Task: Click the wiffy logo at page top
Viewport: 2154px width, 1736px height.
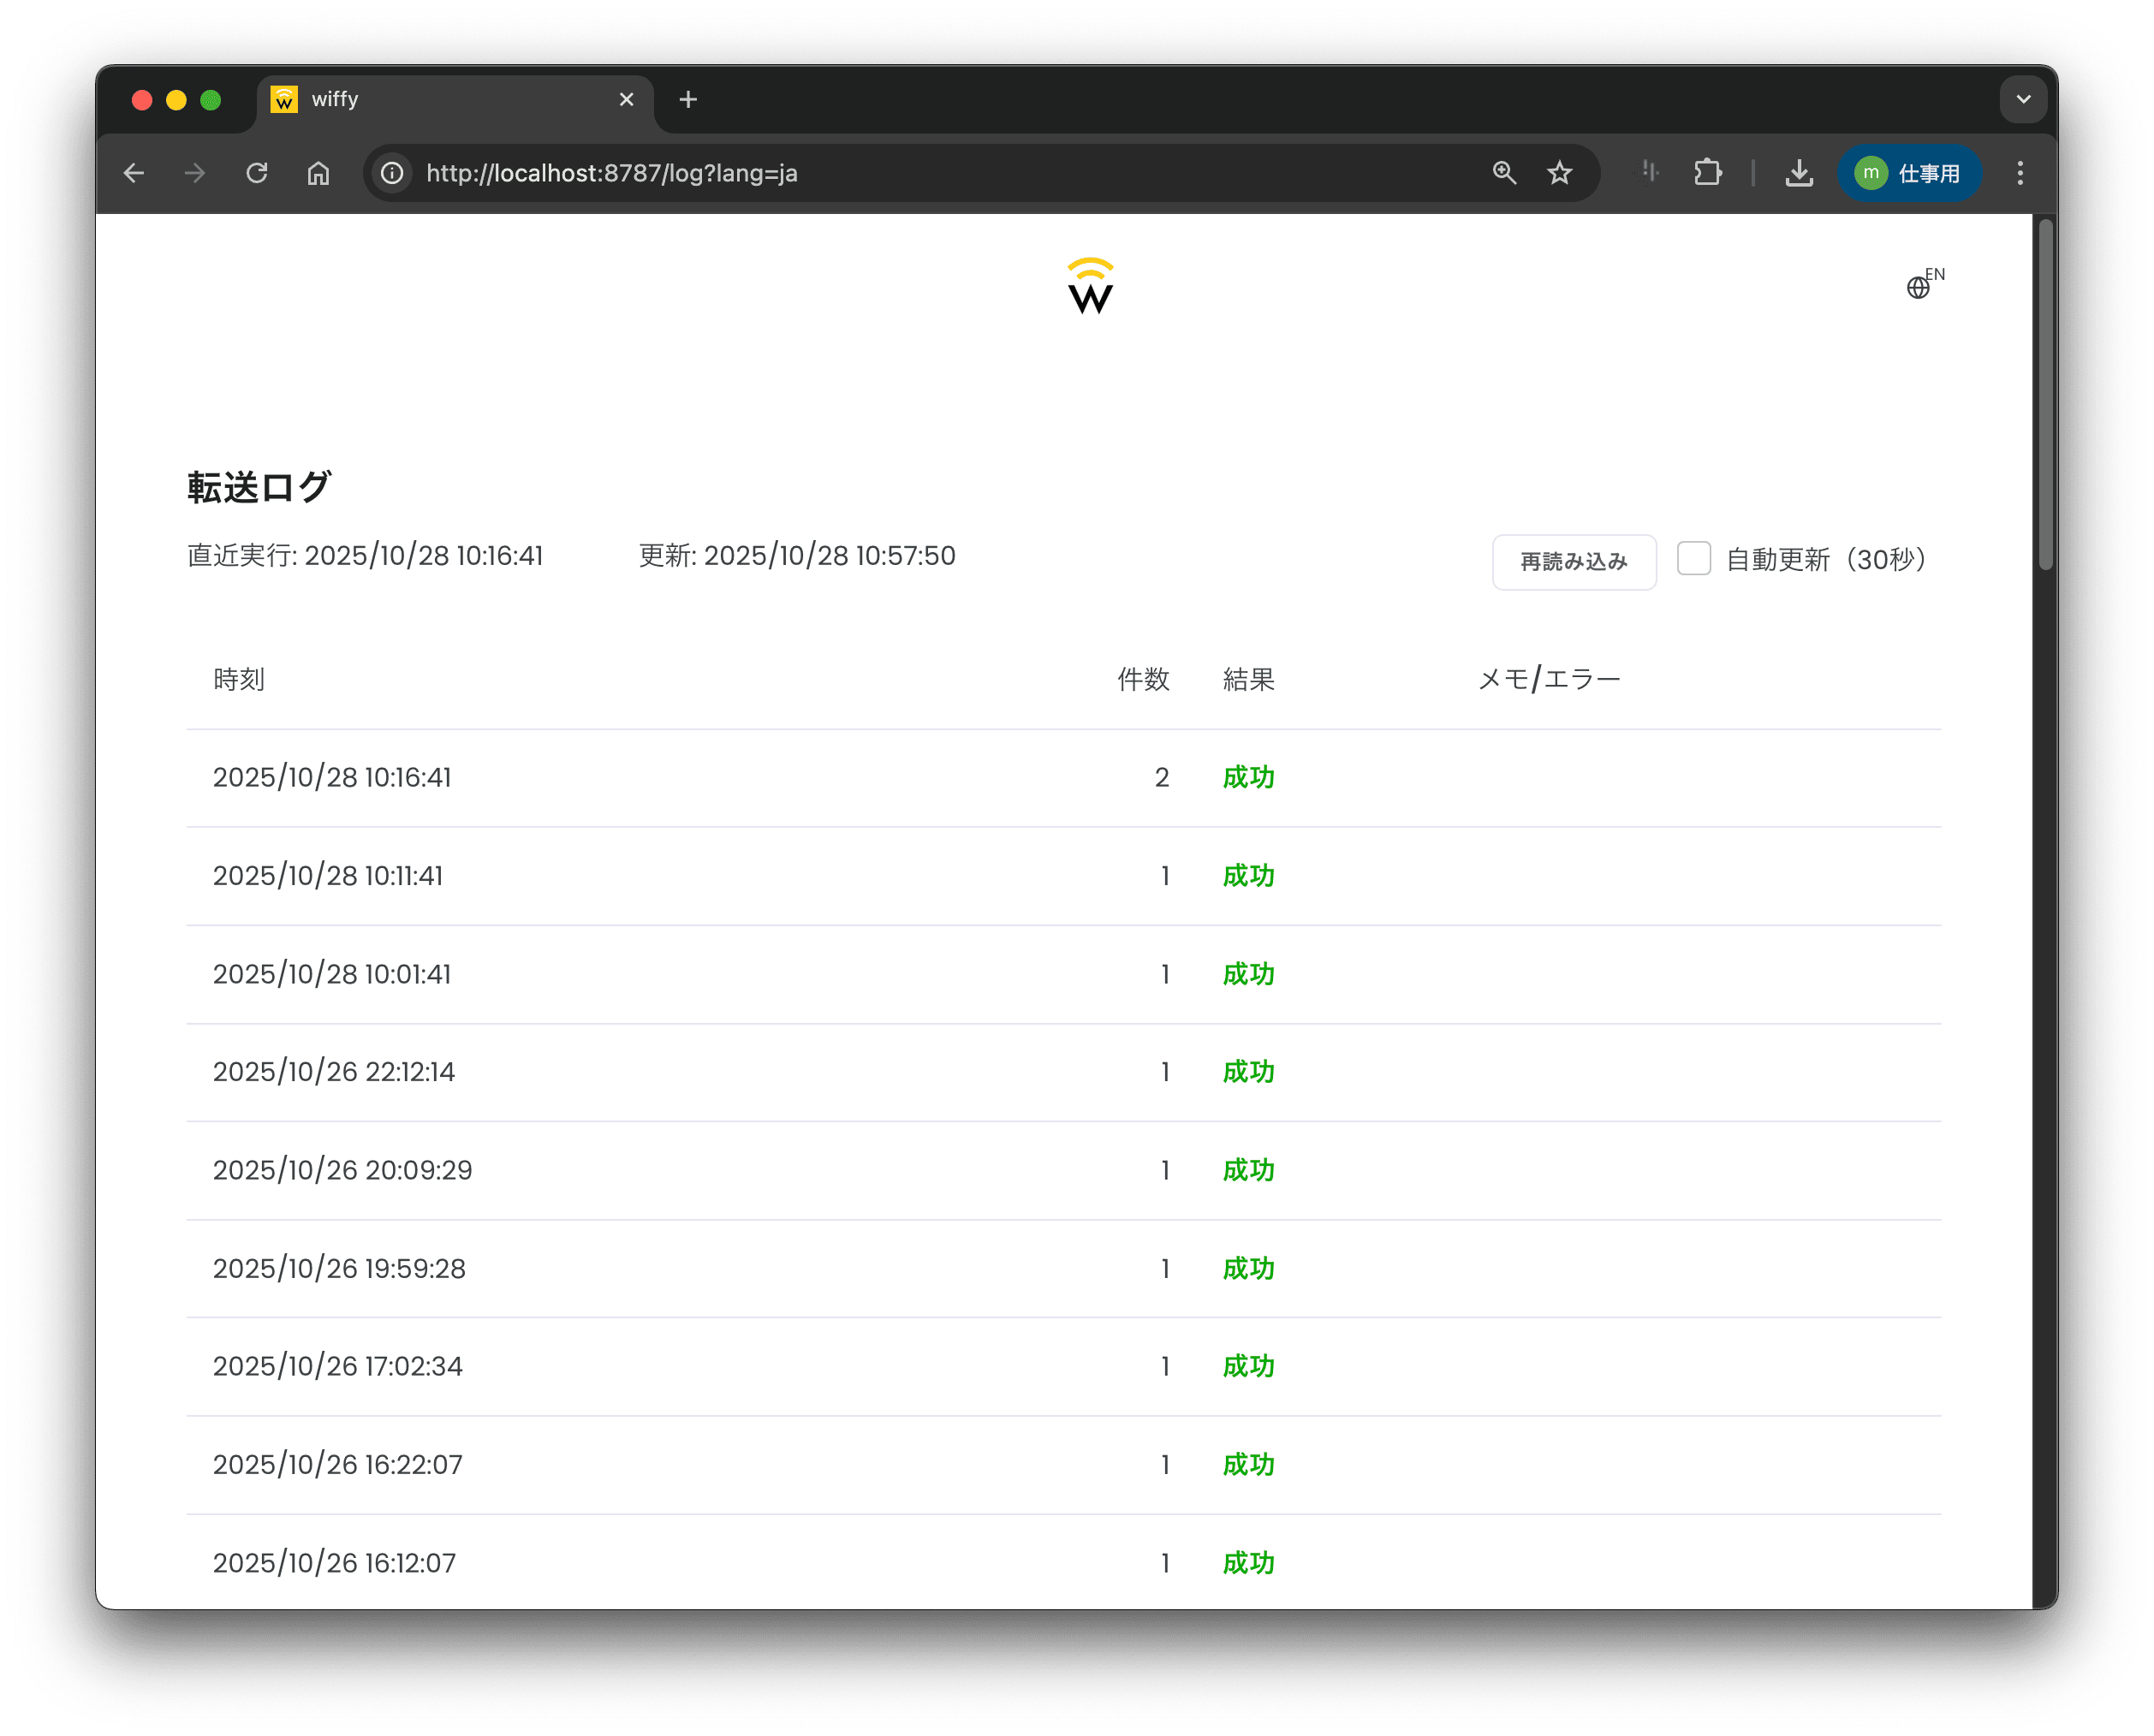Action: [x=1089, y=286]
